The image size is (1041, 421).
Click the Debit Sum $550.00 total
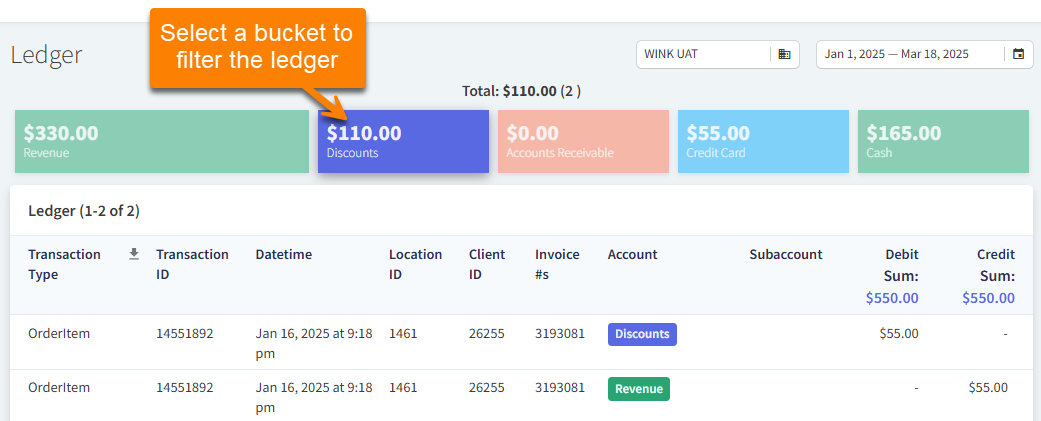coord(891,298)
